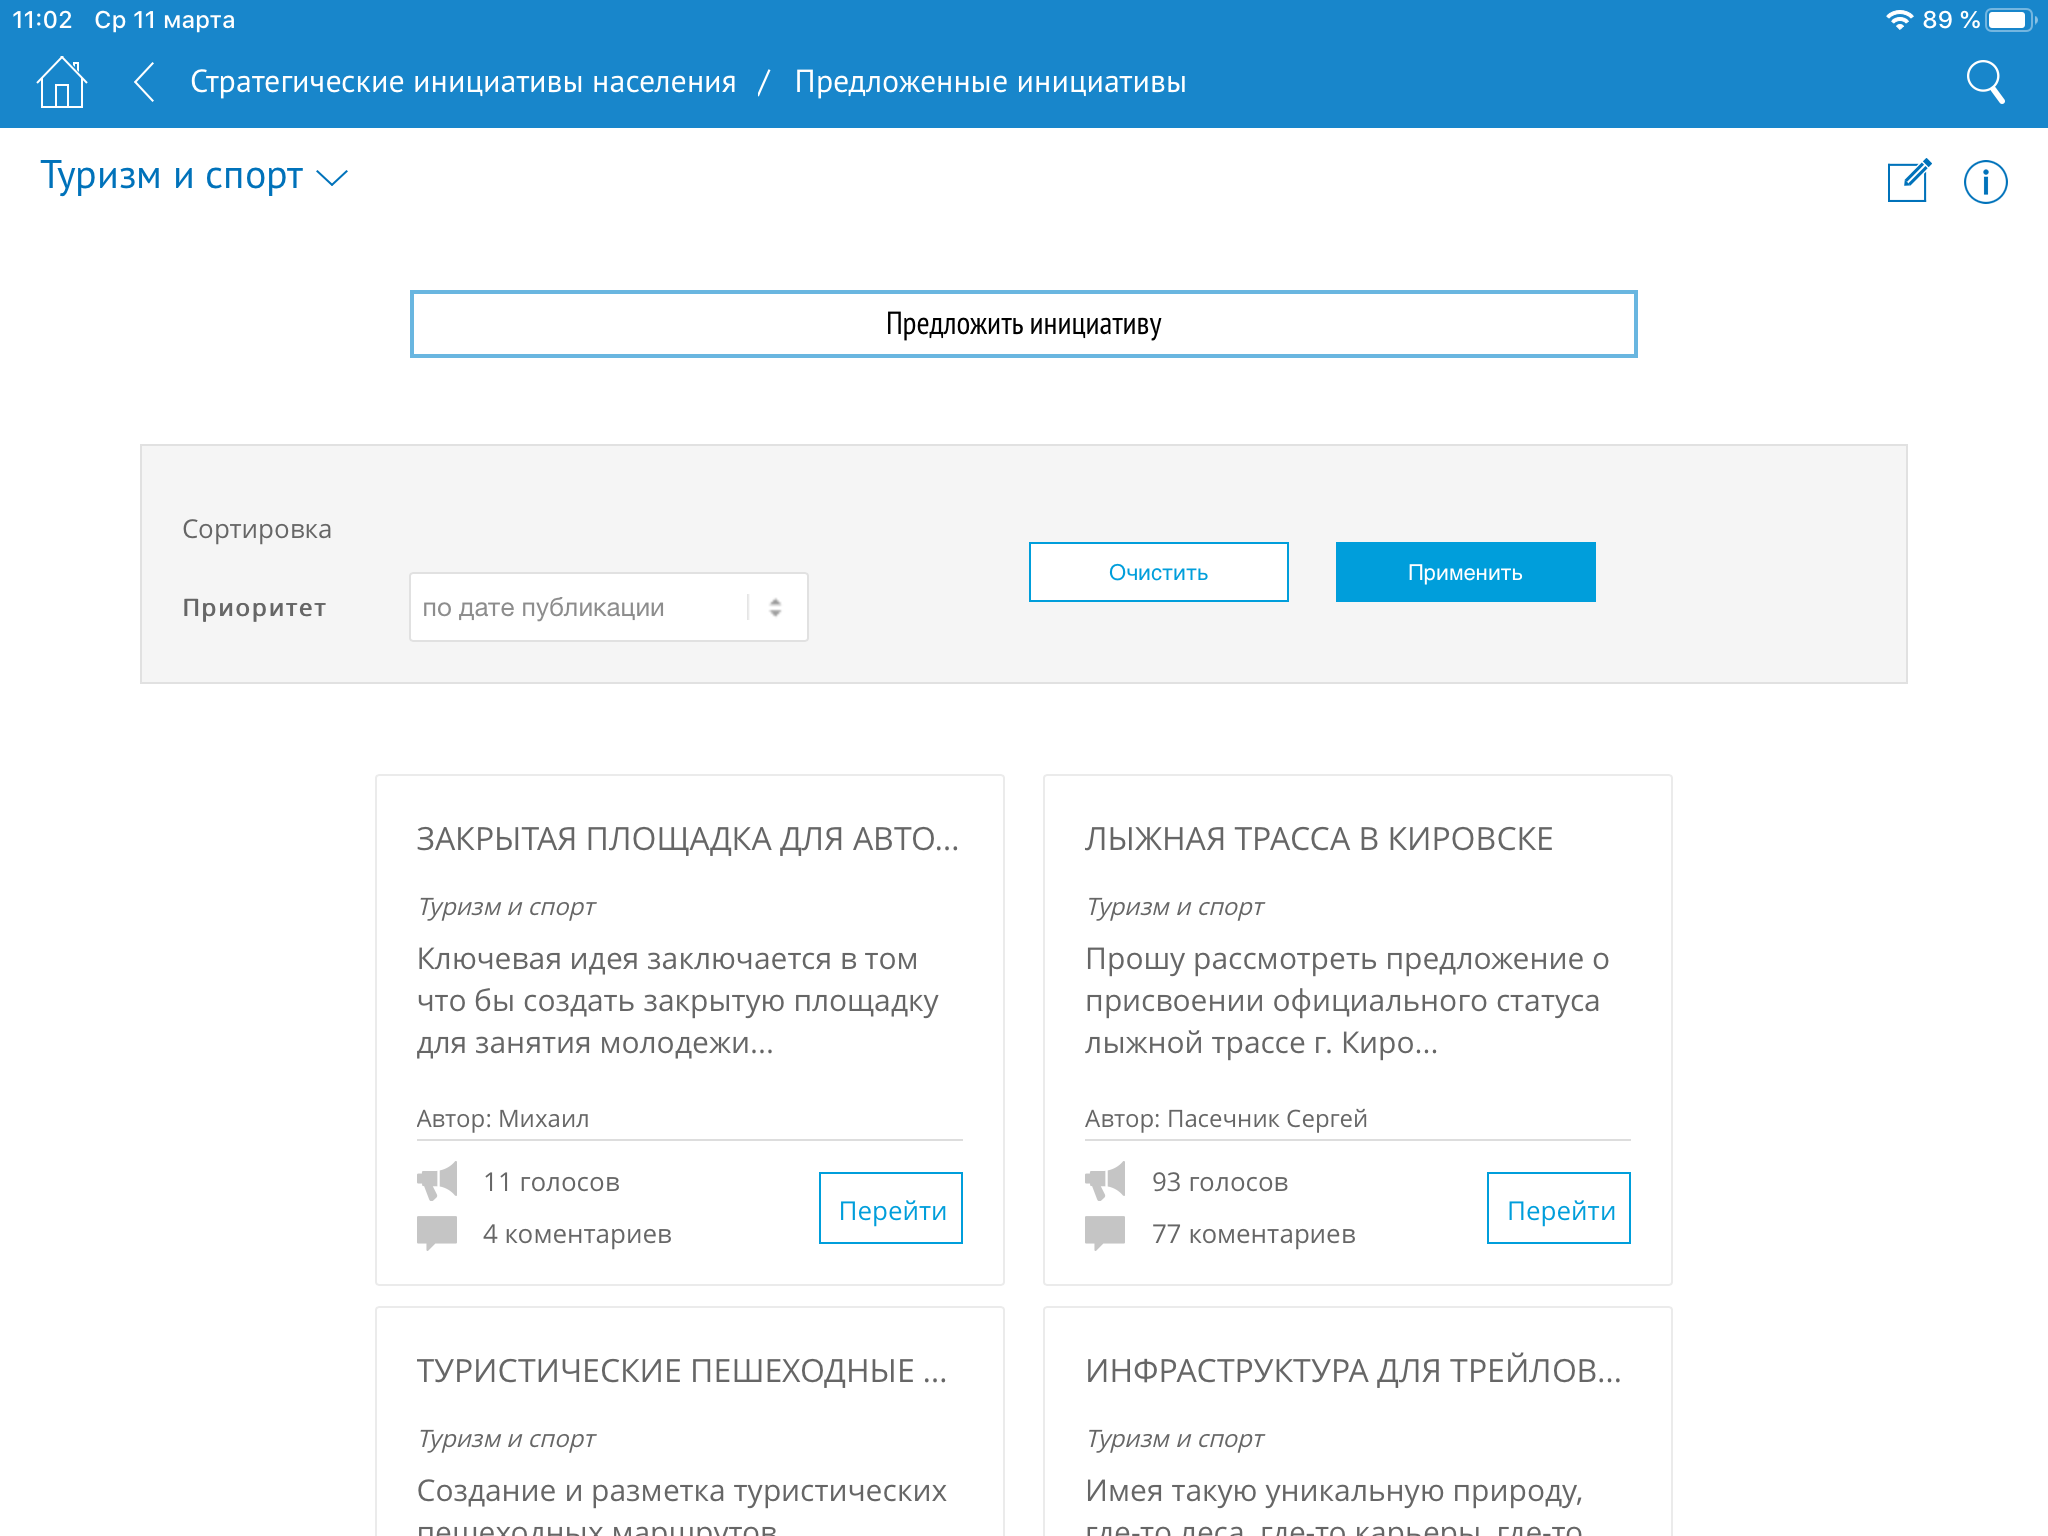2048x1536 pixels.
Task: Open Стратегические инициативы населения breadcrumb
Action: tap(463, 82)
